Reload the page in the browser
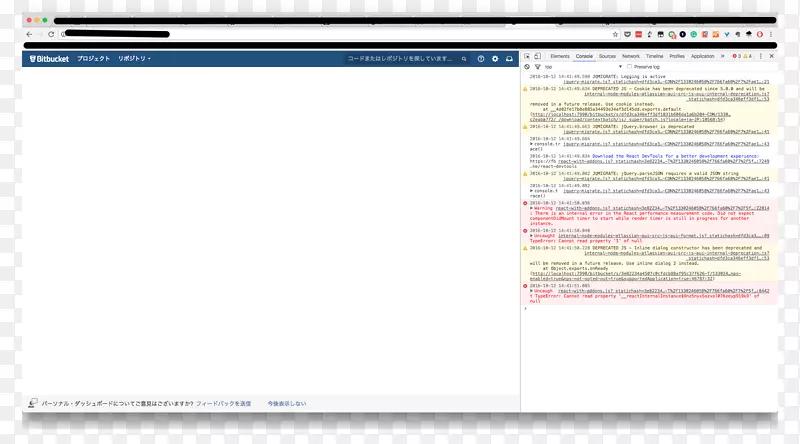 (51, 34)
